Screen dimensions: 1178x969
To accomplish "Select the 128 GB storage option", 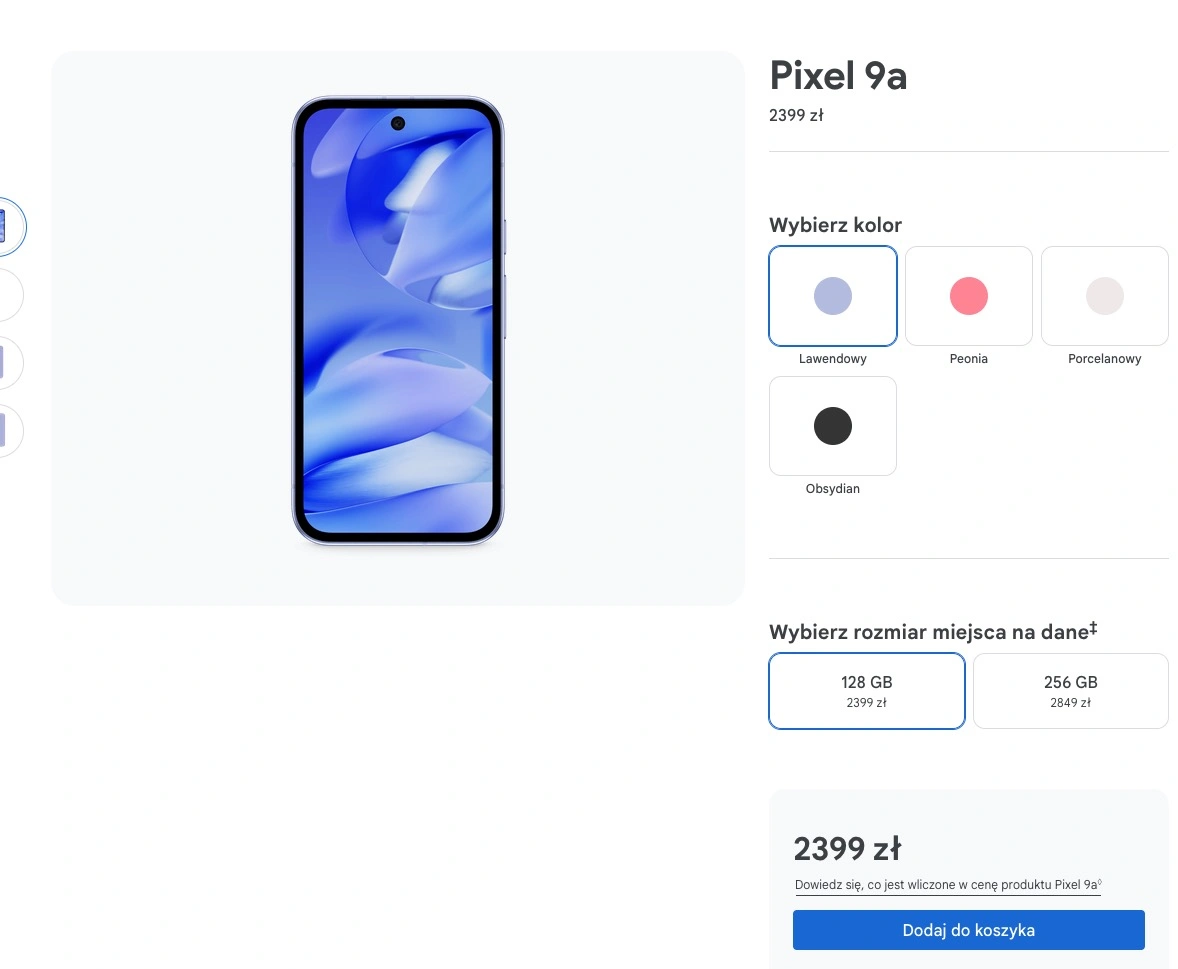I will [866, 691].
